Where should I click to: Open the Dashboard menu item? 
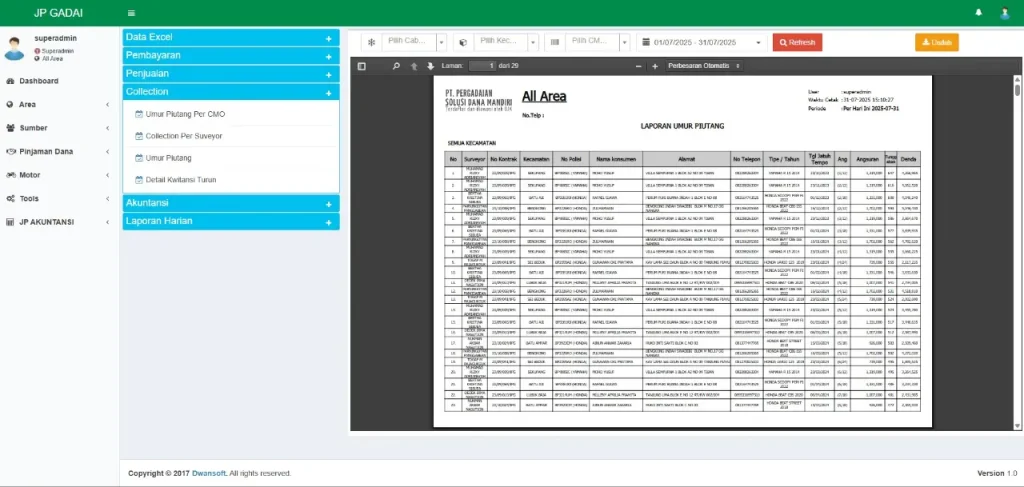(x=59, y=81)
